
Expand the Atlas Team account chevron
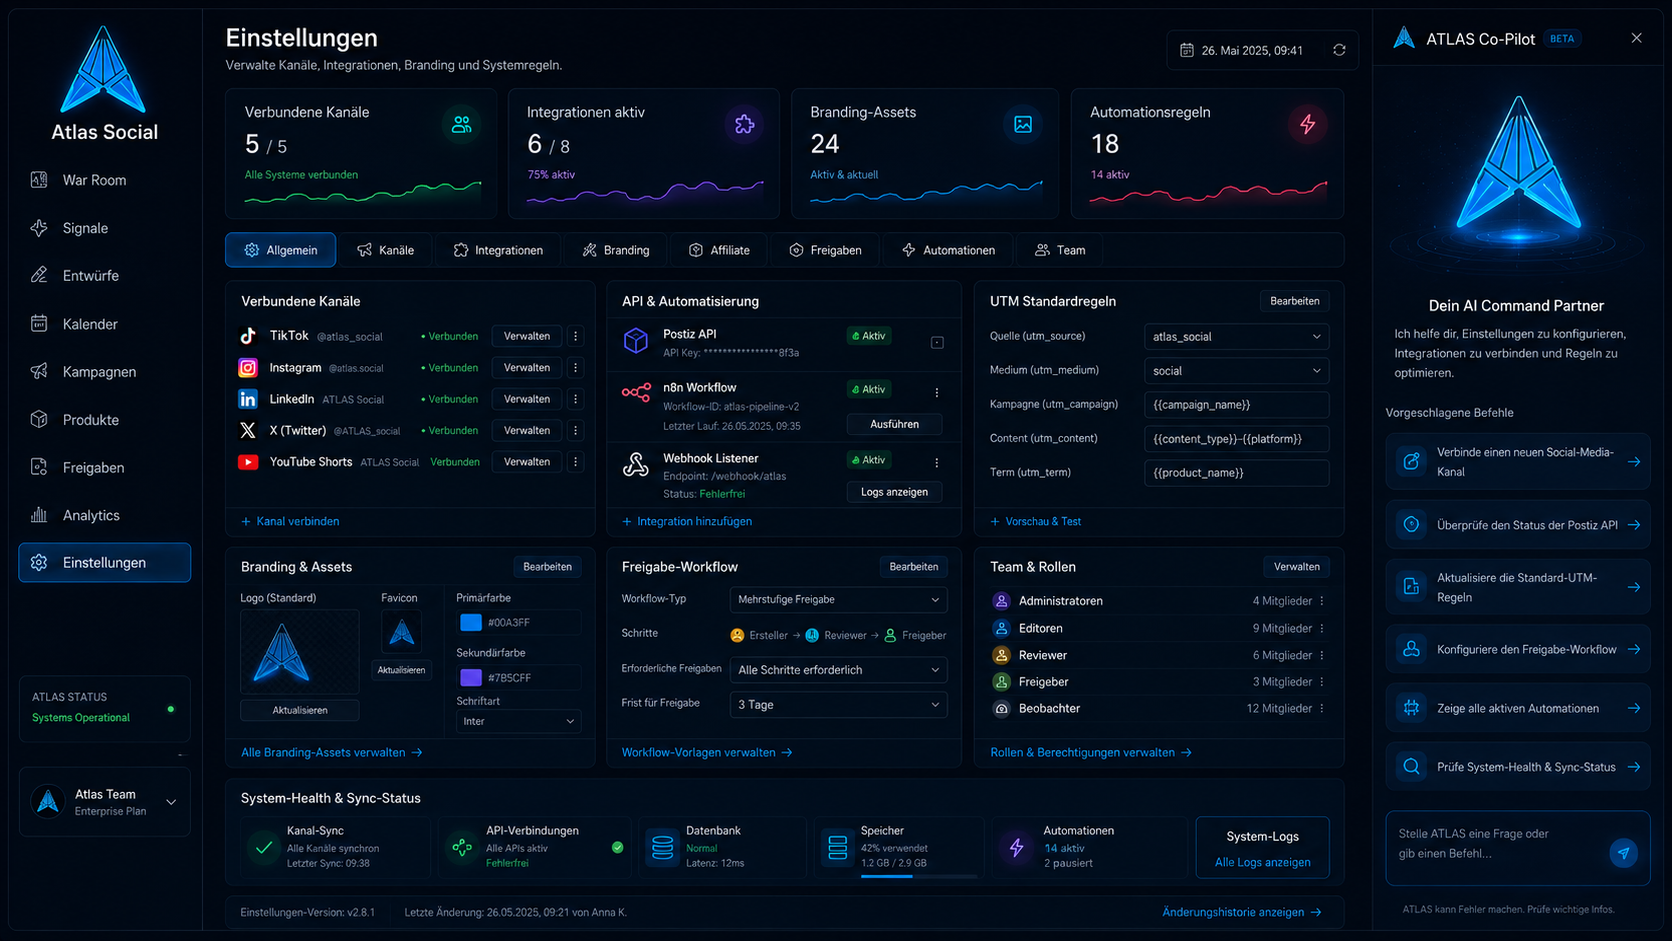(171, 802)
